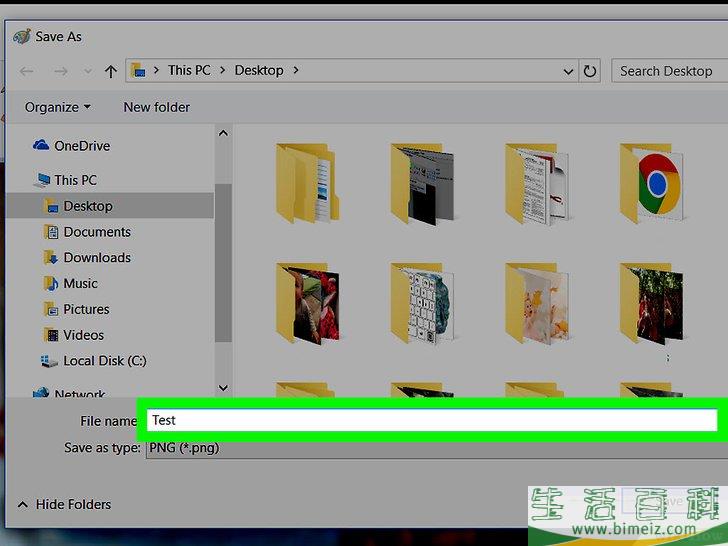Select folder with Chrome logo
The image size is (728, 546).
651,183
